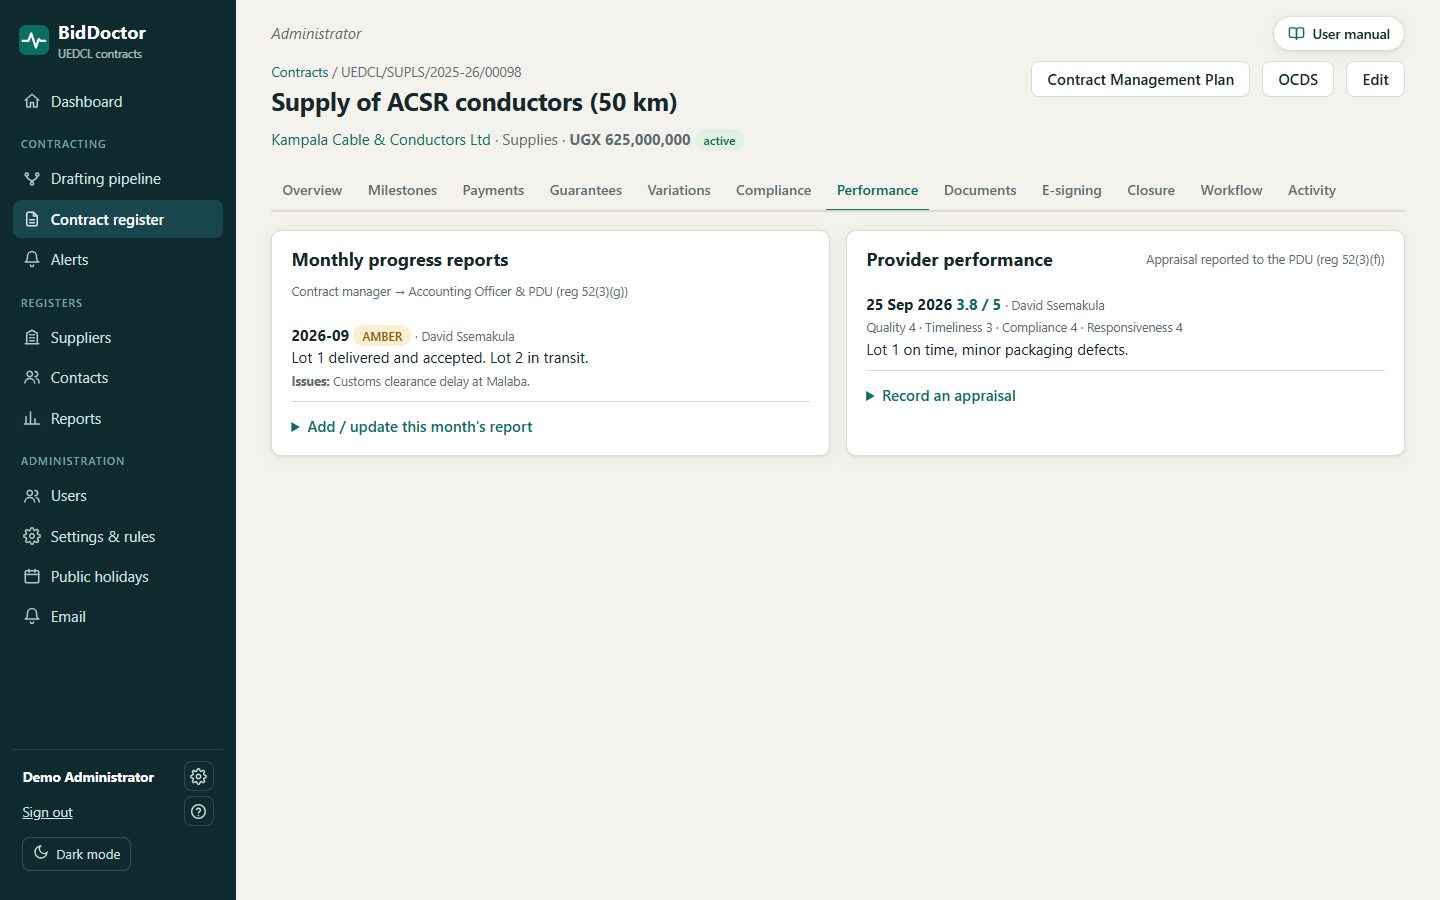Click the 3.8 / 5 appraisal score

pyautogui.click(x=978, y=305)
